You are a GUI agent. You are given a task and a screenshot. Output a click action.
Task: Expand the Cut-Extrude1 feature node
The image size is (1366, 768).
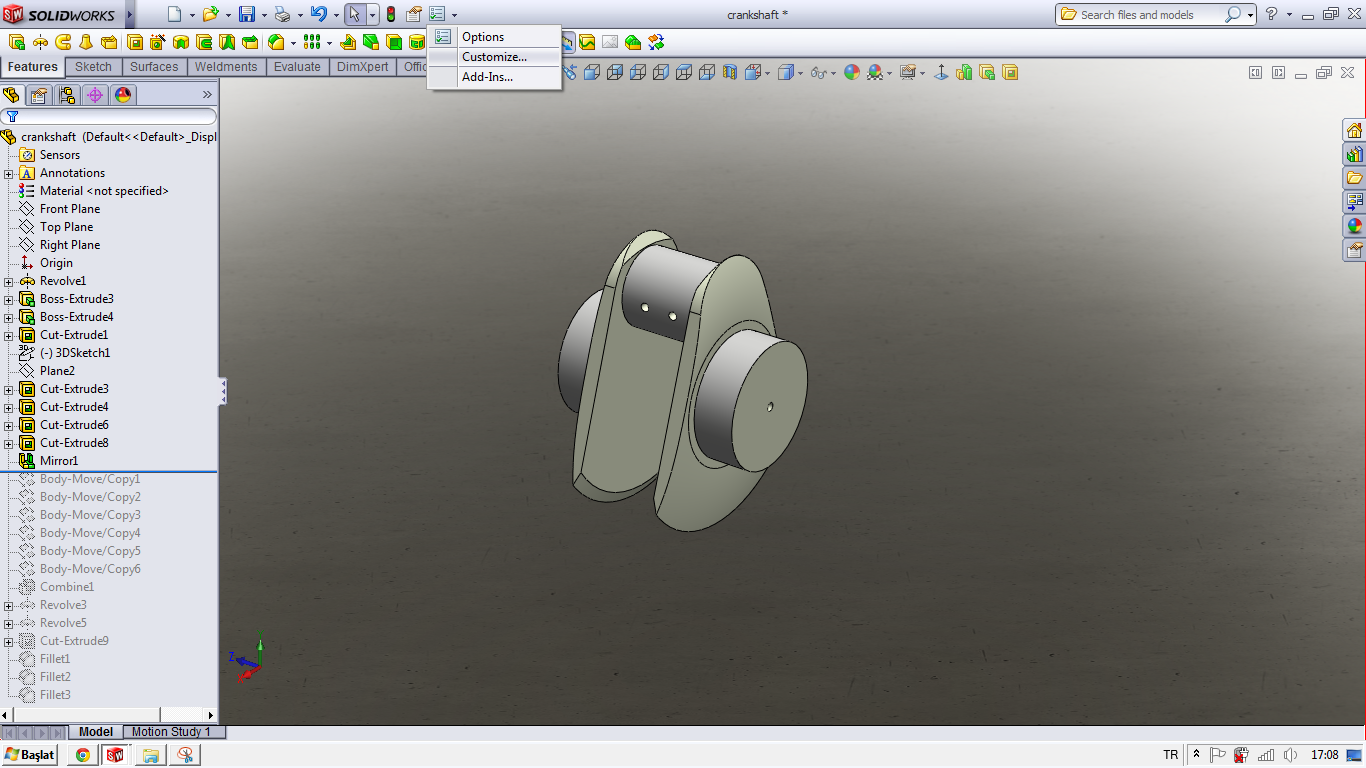coord(9,335)
